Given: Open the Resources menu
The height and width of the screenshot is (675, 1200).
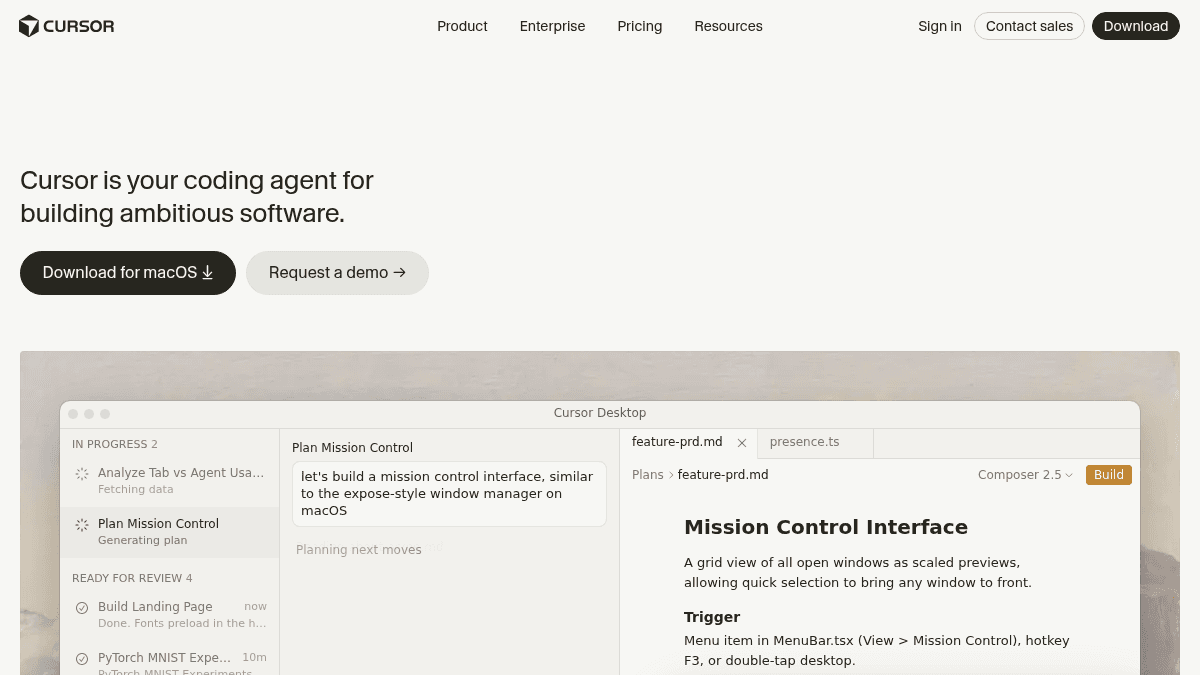Looking at the screenshot, I should [x=728, y=26].
